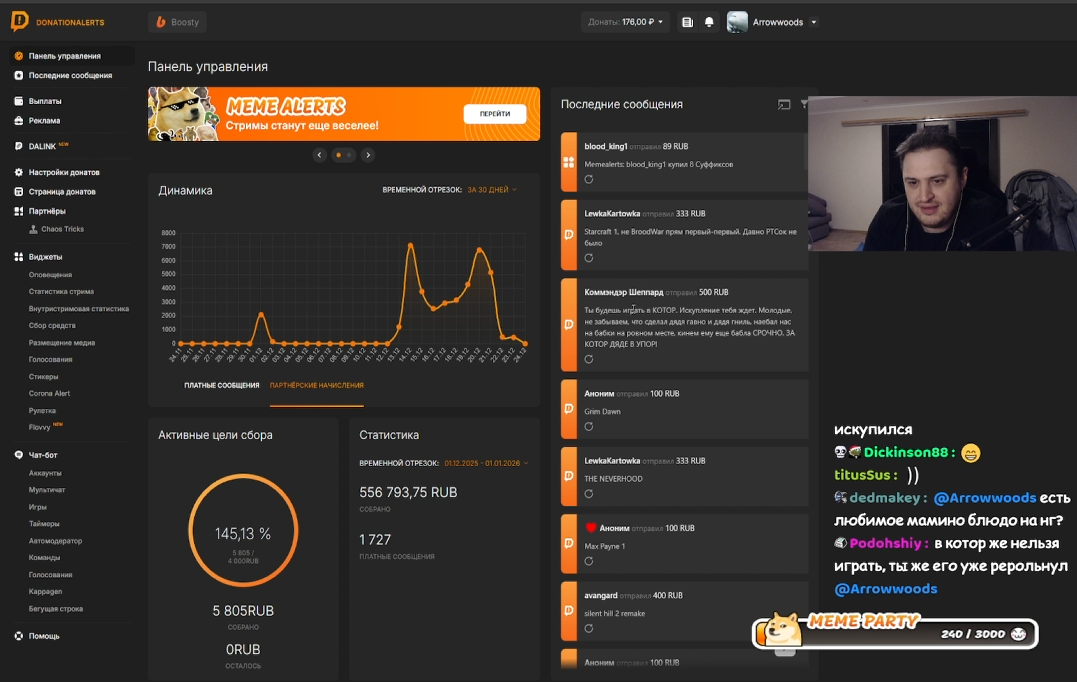Switch to Партнёрские начисления chart tab
The width and height of the screenshot is (1077, 682).
[x=317, y=386]
